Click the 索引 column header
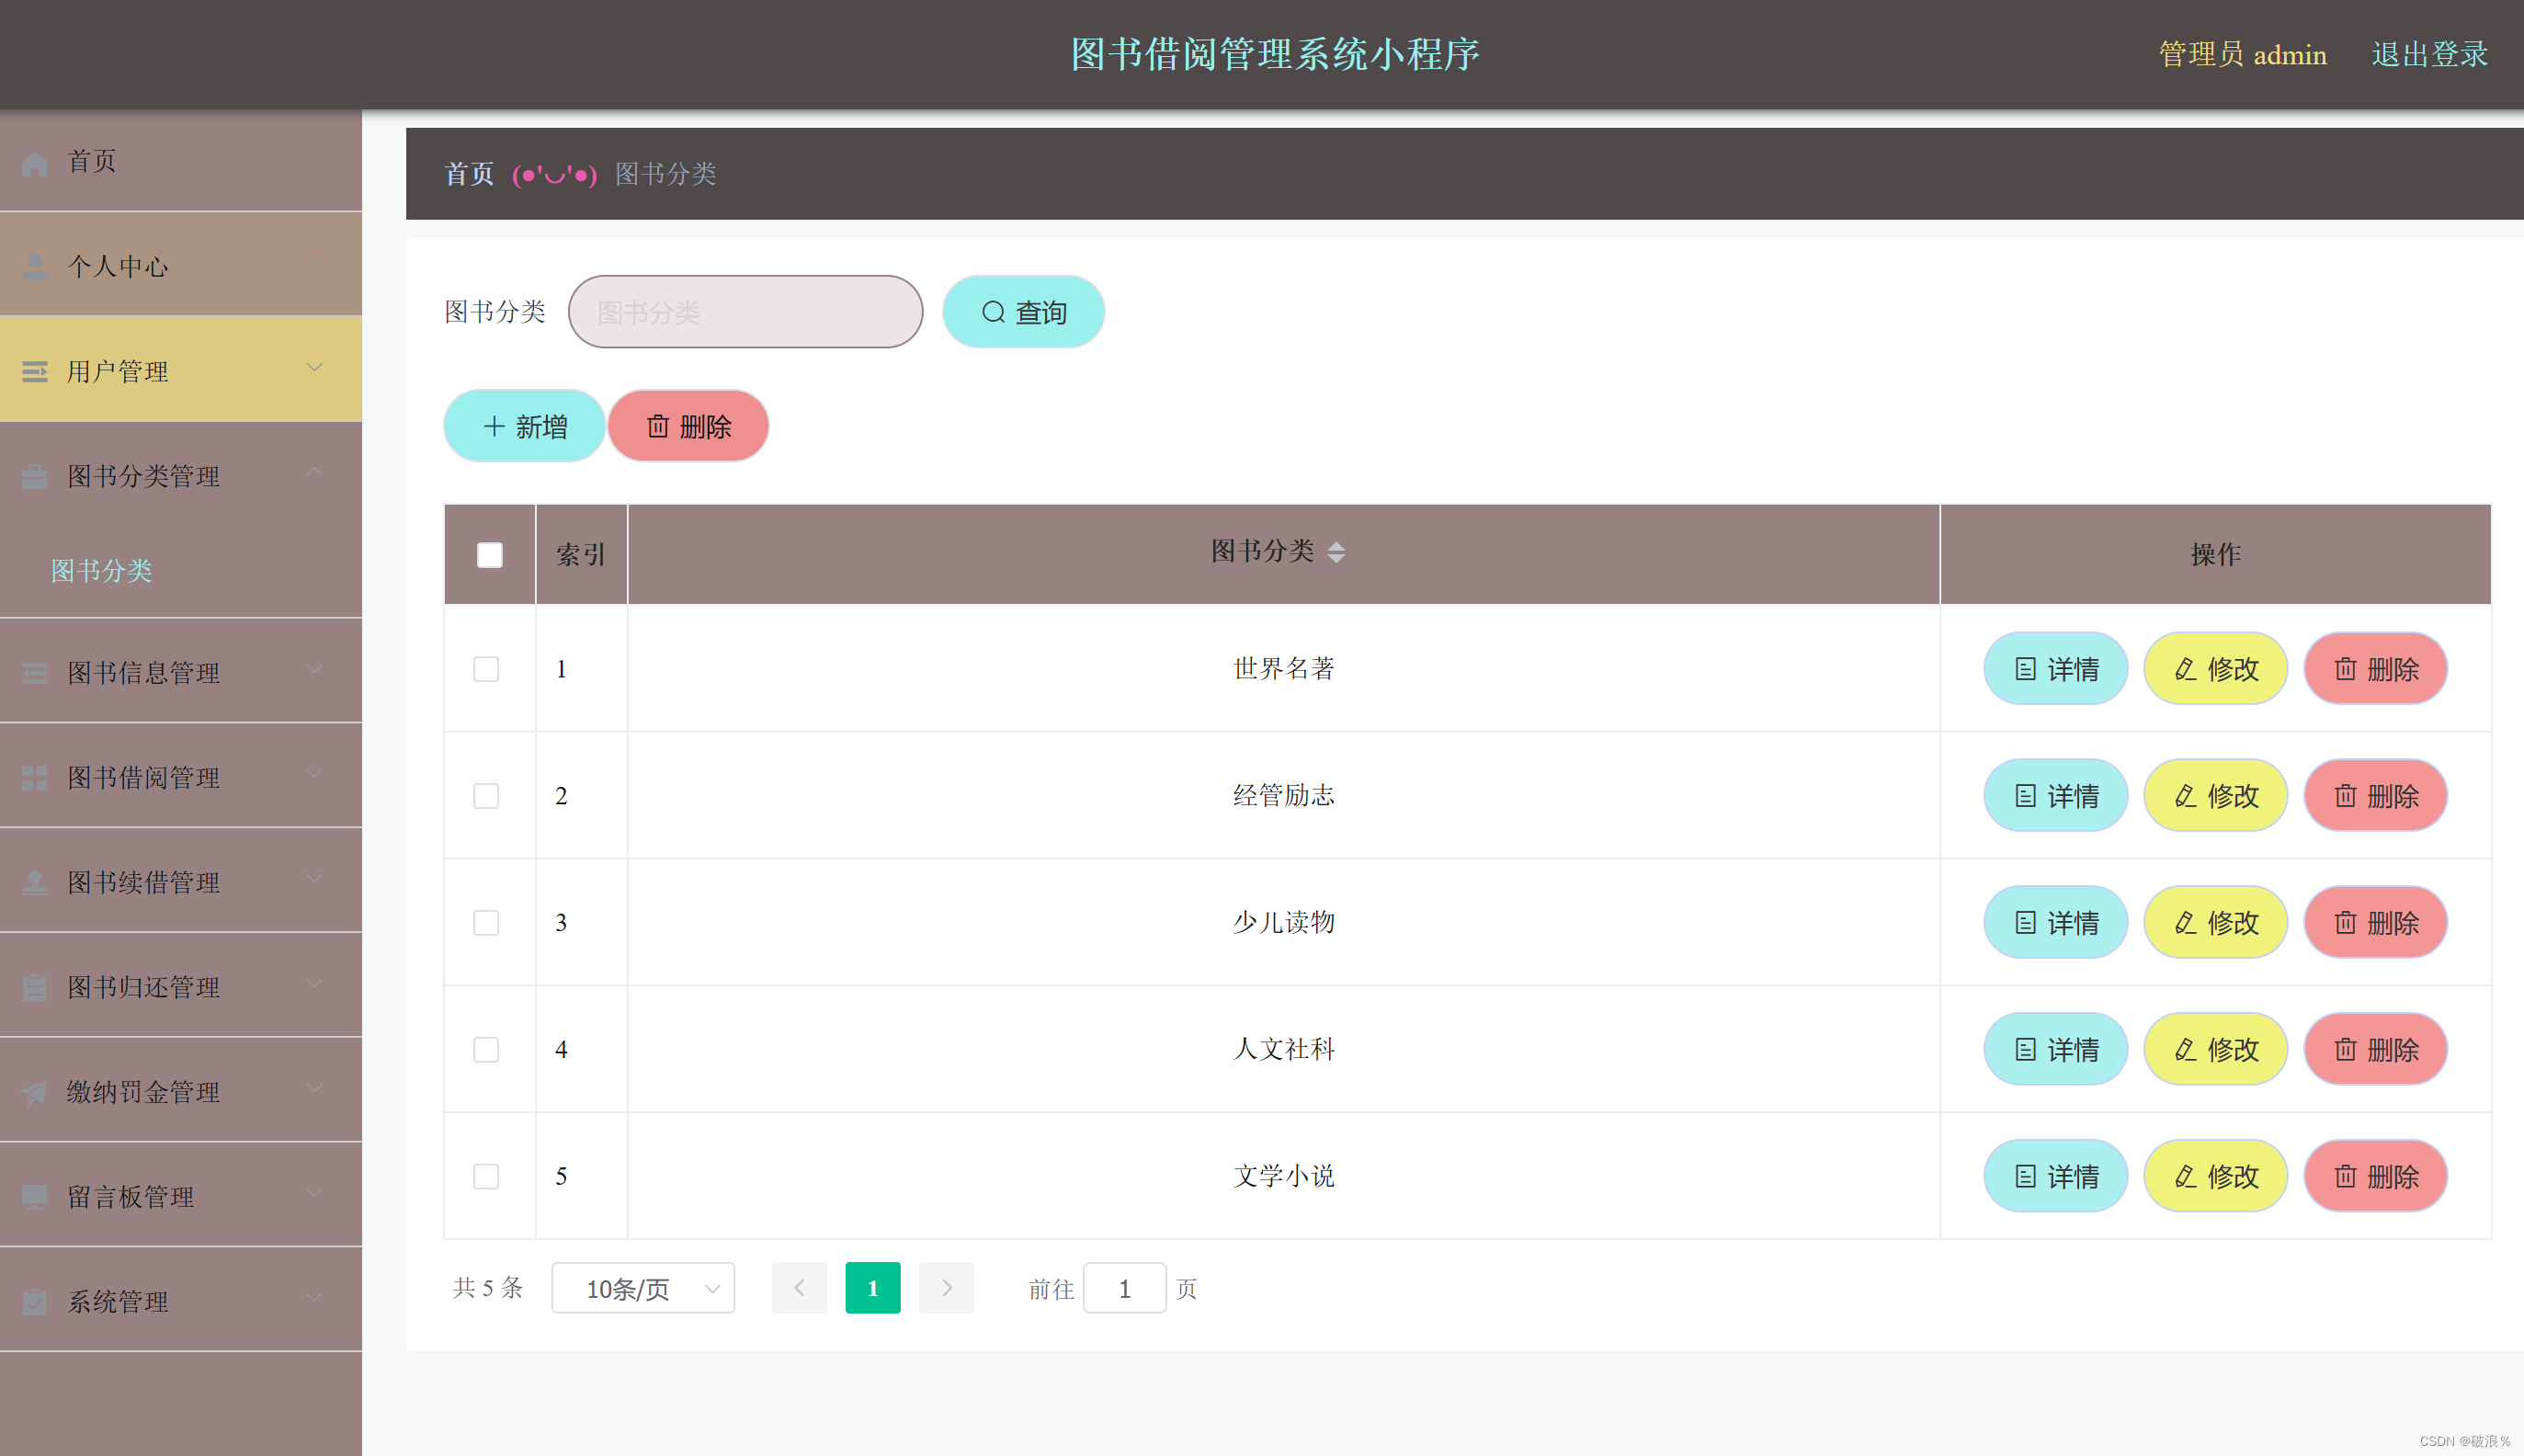Image resolution: width=2524 pixels, height=1456 pixels. (581, 555)
